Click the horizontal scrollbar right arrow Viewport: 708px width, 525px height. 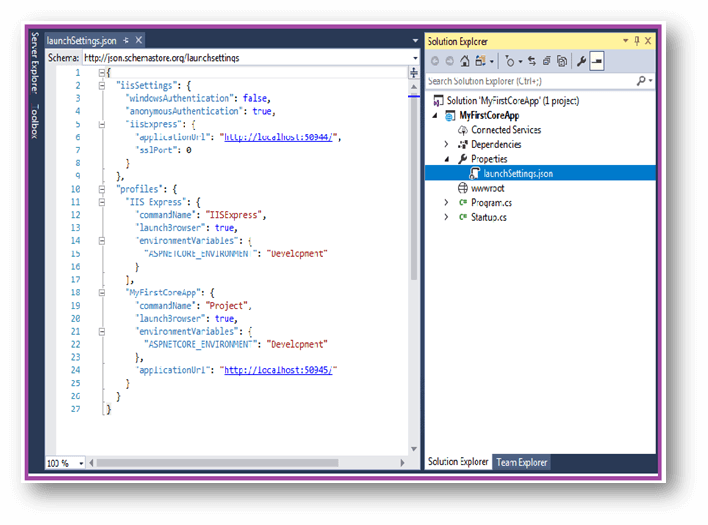coord(402,463)
